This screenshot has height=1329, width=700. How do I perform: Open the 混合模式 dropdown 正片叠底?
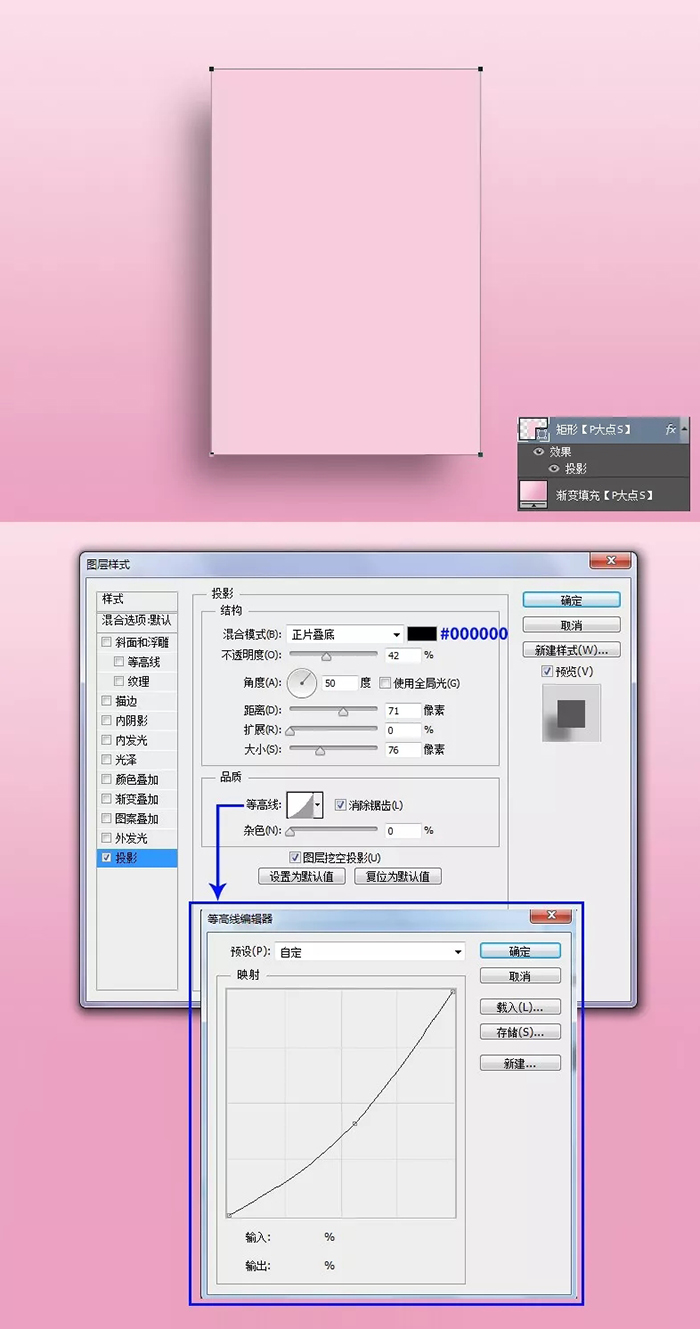pyautogui.click(x=345, y=634)
